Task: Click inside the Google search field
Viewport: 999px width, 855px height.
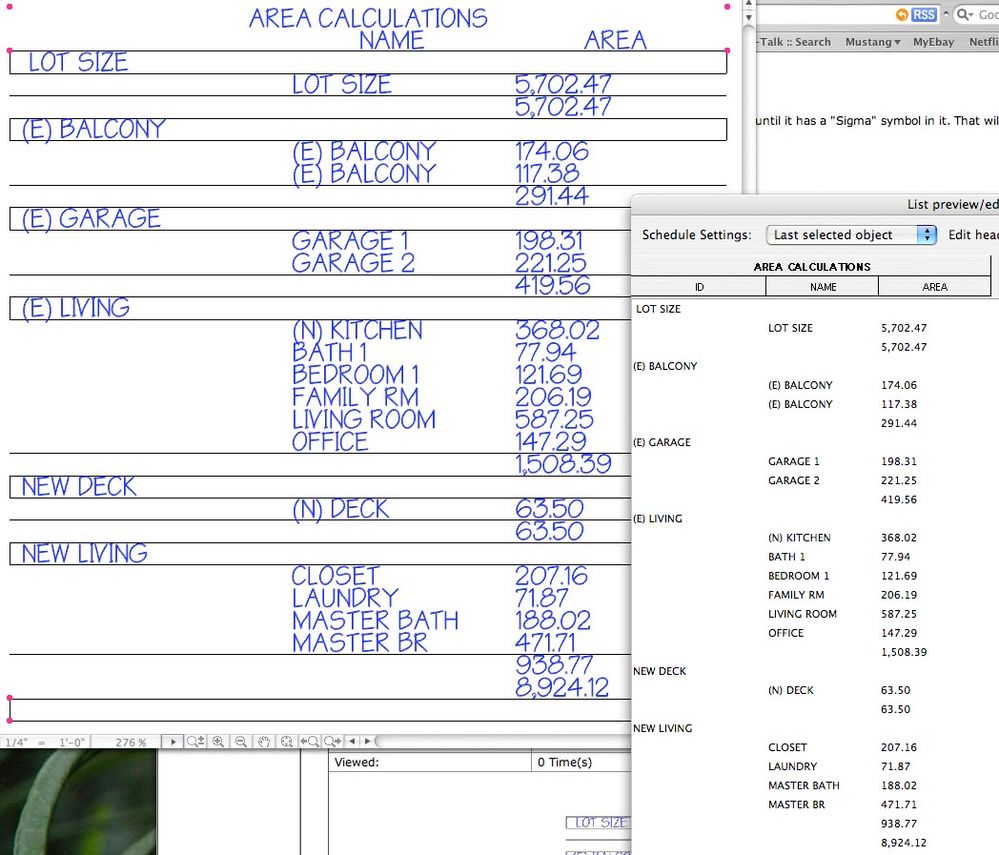Action: click(985, 15)
